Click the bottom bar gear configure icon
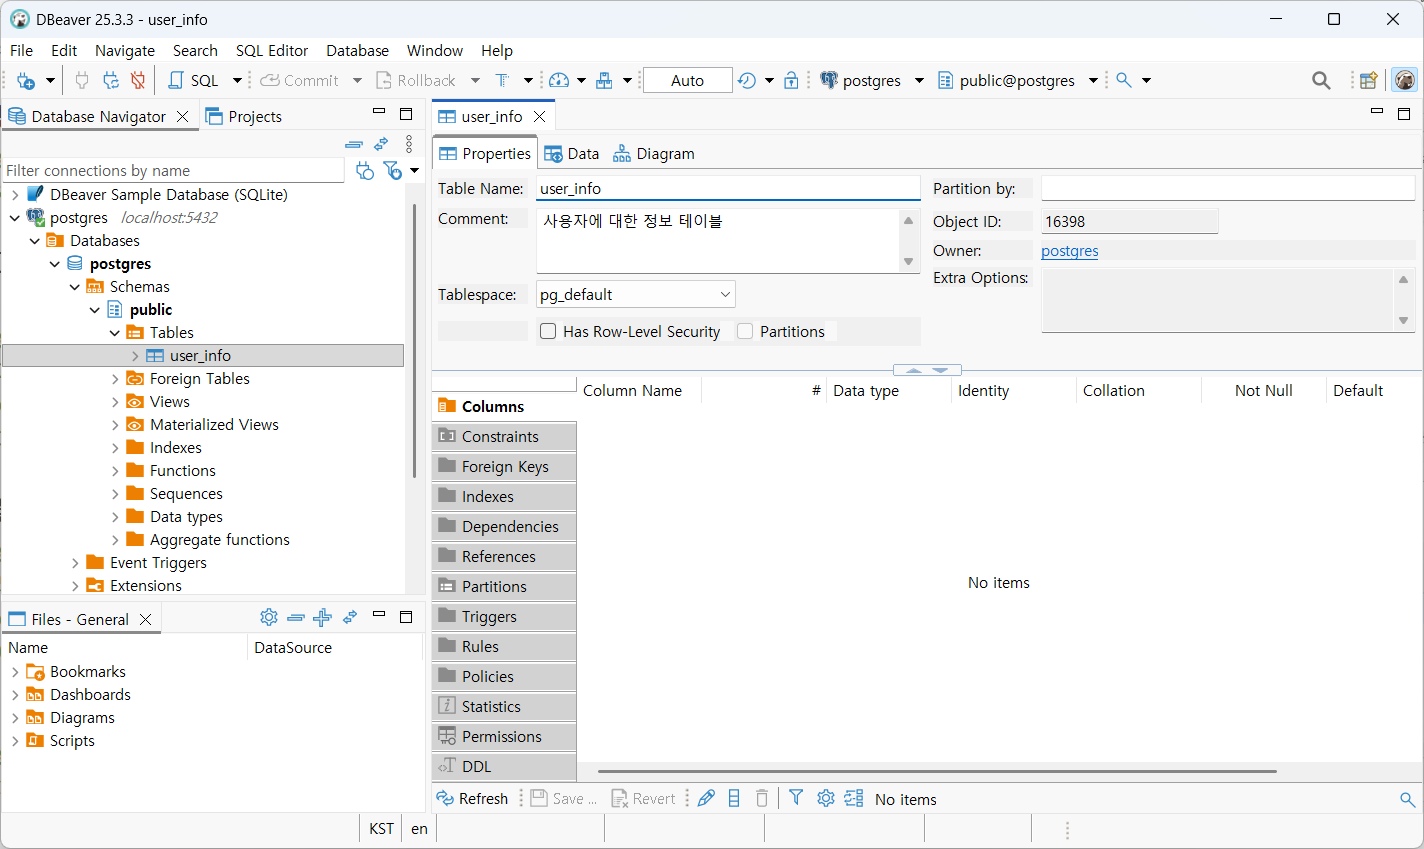The height and width of the screenshot is (849, 1424). (x=825, y=798)
